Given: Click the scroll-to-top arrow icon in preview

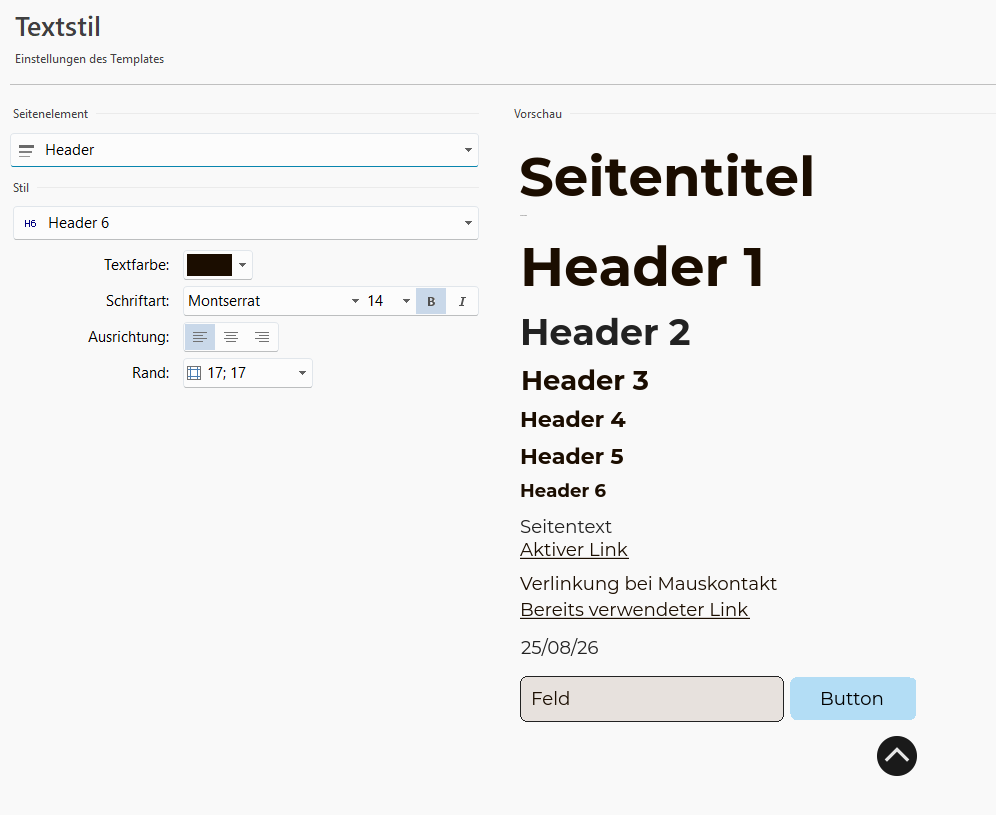Looking at the screenshot, I should (896, 756).
